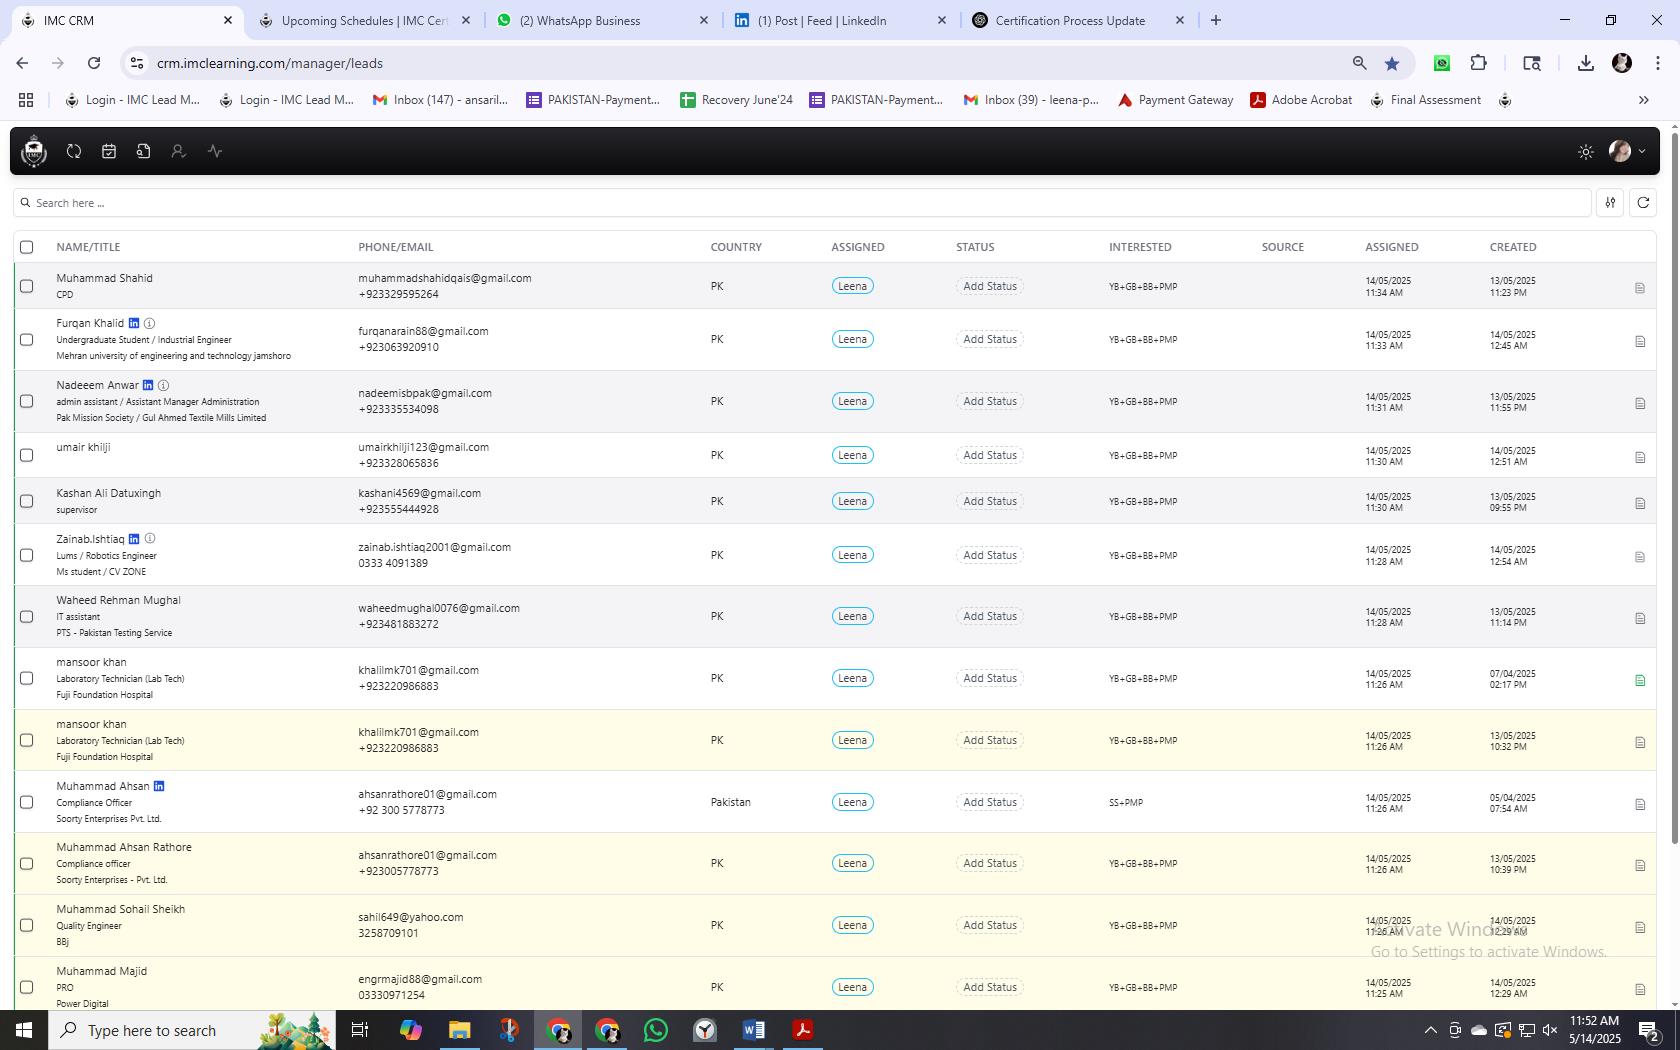Open the leads filter settings icon
The height and width of the screenshot is (1050, 1680).
(1610, 202)
